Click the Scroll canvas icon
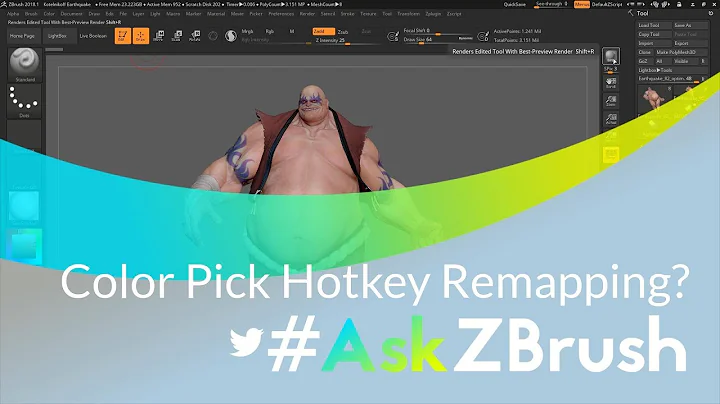The image size is (720, 404). tap(611, 83)
